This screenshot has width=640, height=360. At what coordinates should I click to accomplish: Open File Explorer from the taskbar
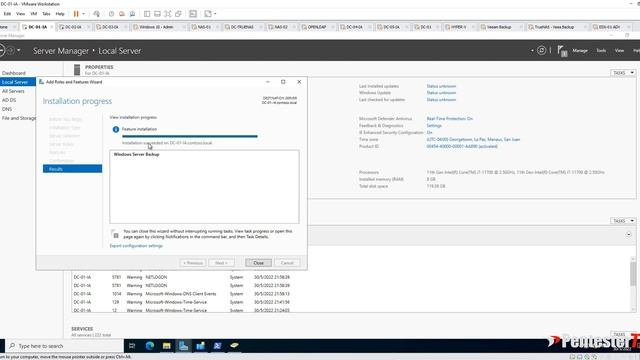click(167, 346)
